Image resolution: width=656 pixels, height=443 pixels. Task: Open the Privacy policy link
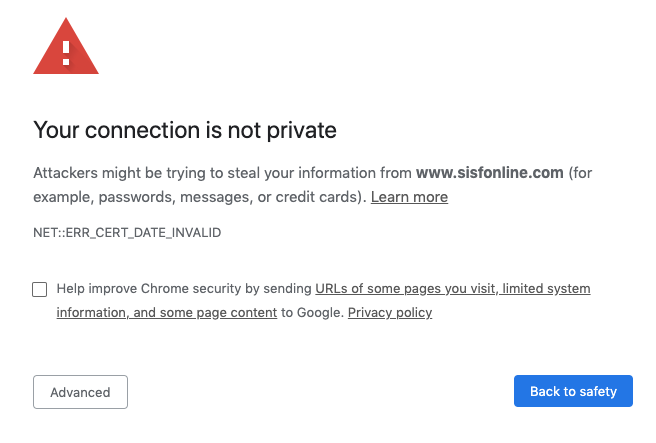390,312
